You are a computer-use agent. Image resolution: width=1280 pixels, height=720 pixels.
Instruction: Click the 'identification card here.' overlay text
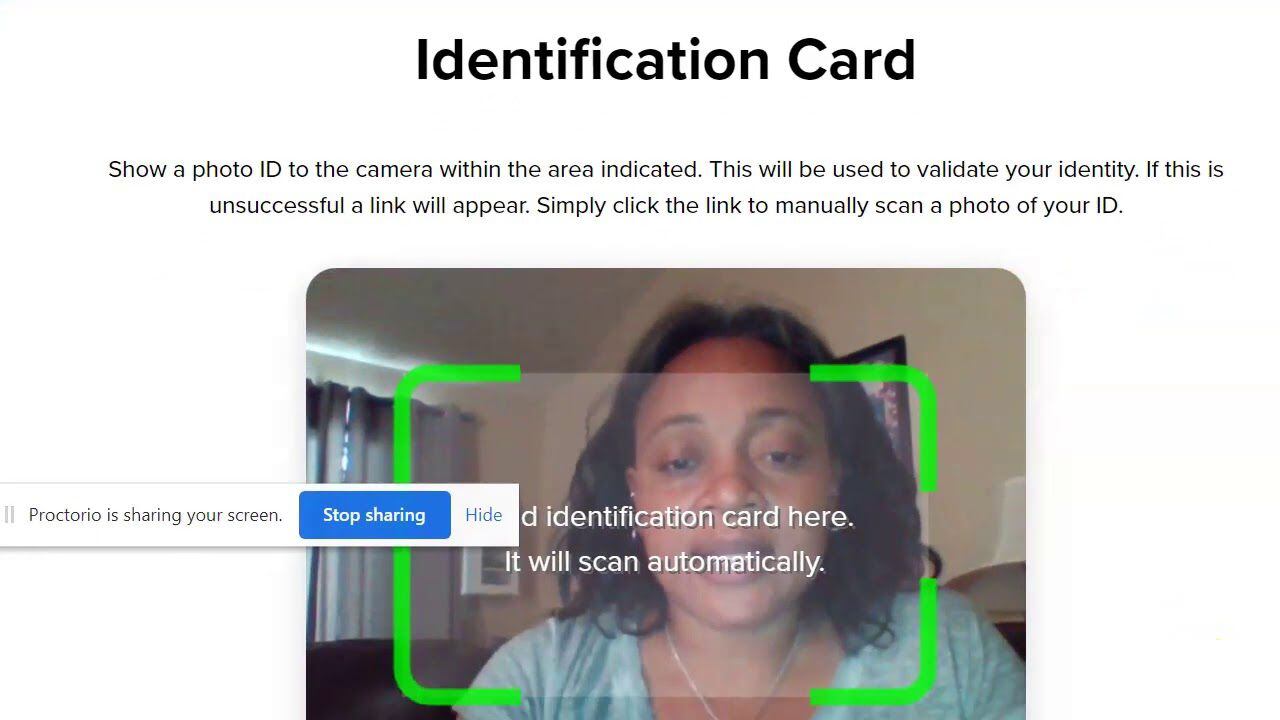[687, 517]
